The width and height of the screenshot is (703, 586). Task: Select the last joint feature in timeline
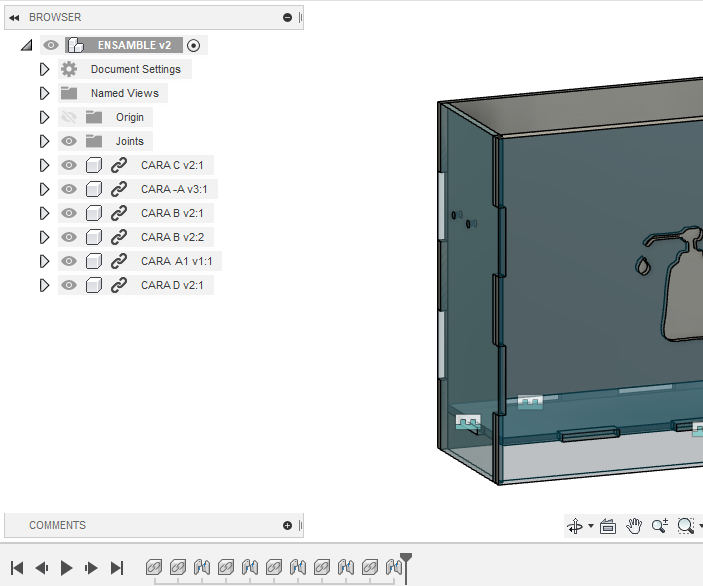(394, 567)
